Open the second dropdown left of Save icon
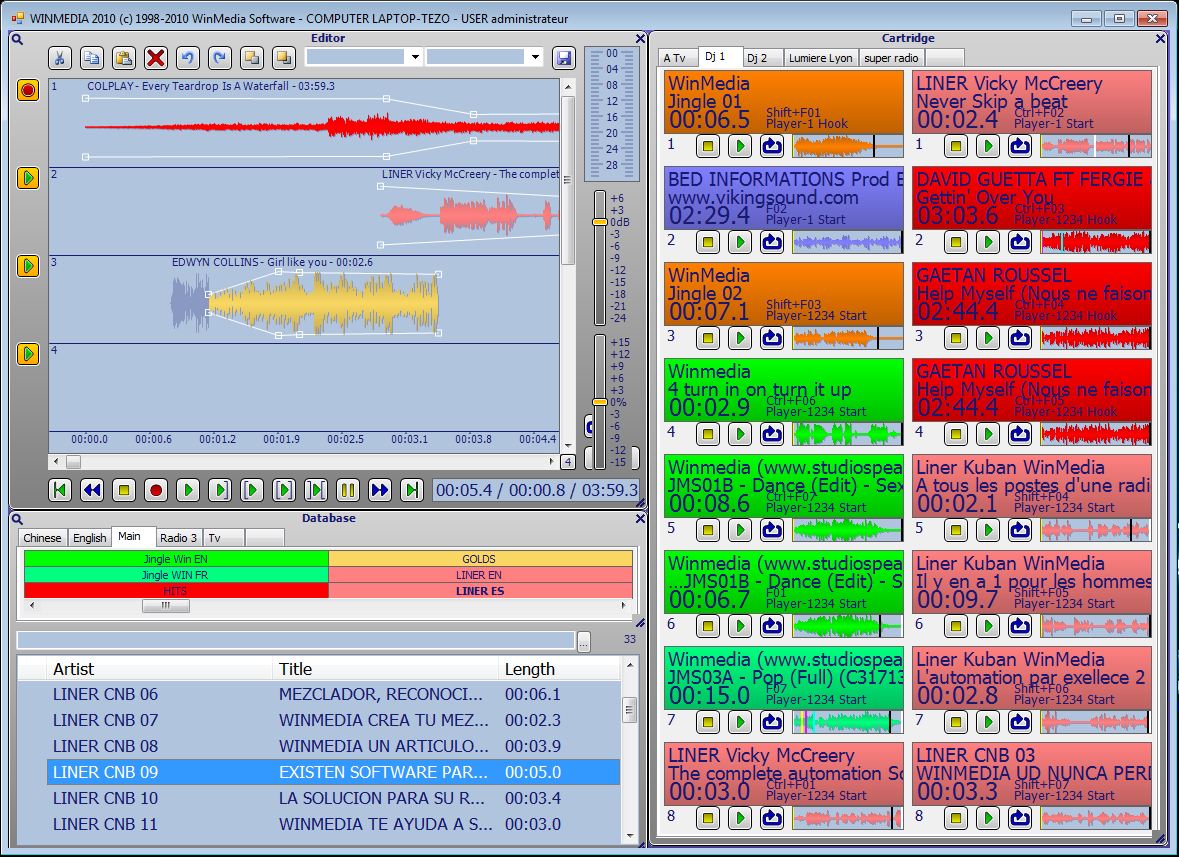This screenshot has width=1179, height=857. tap(535, 58)
